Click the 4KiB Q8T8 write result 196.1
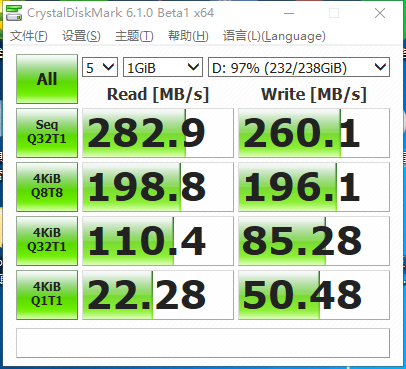This screenshot has height=369, width=406. point(314,187)
